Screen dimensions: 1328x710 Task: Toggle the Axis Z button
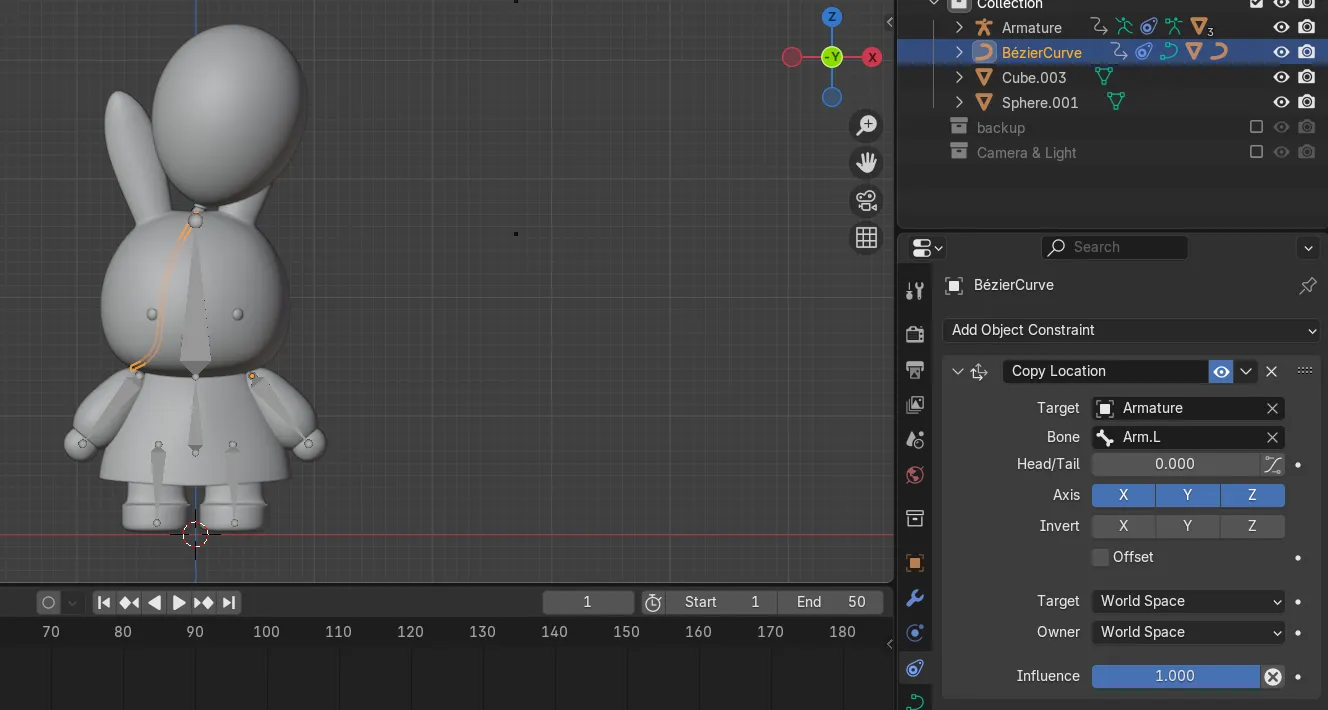click(1252, 495)
